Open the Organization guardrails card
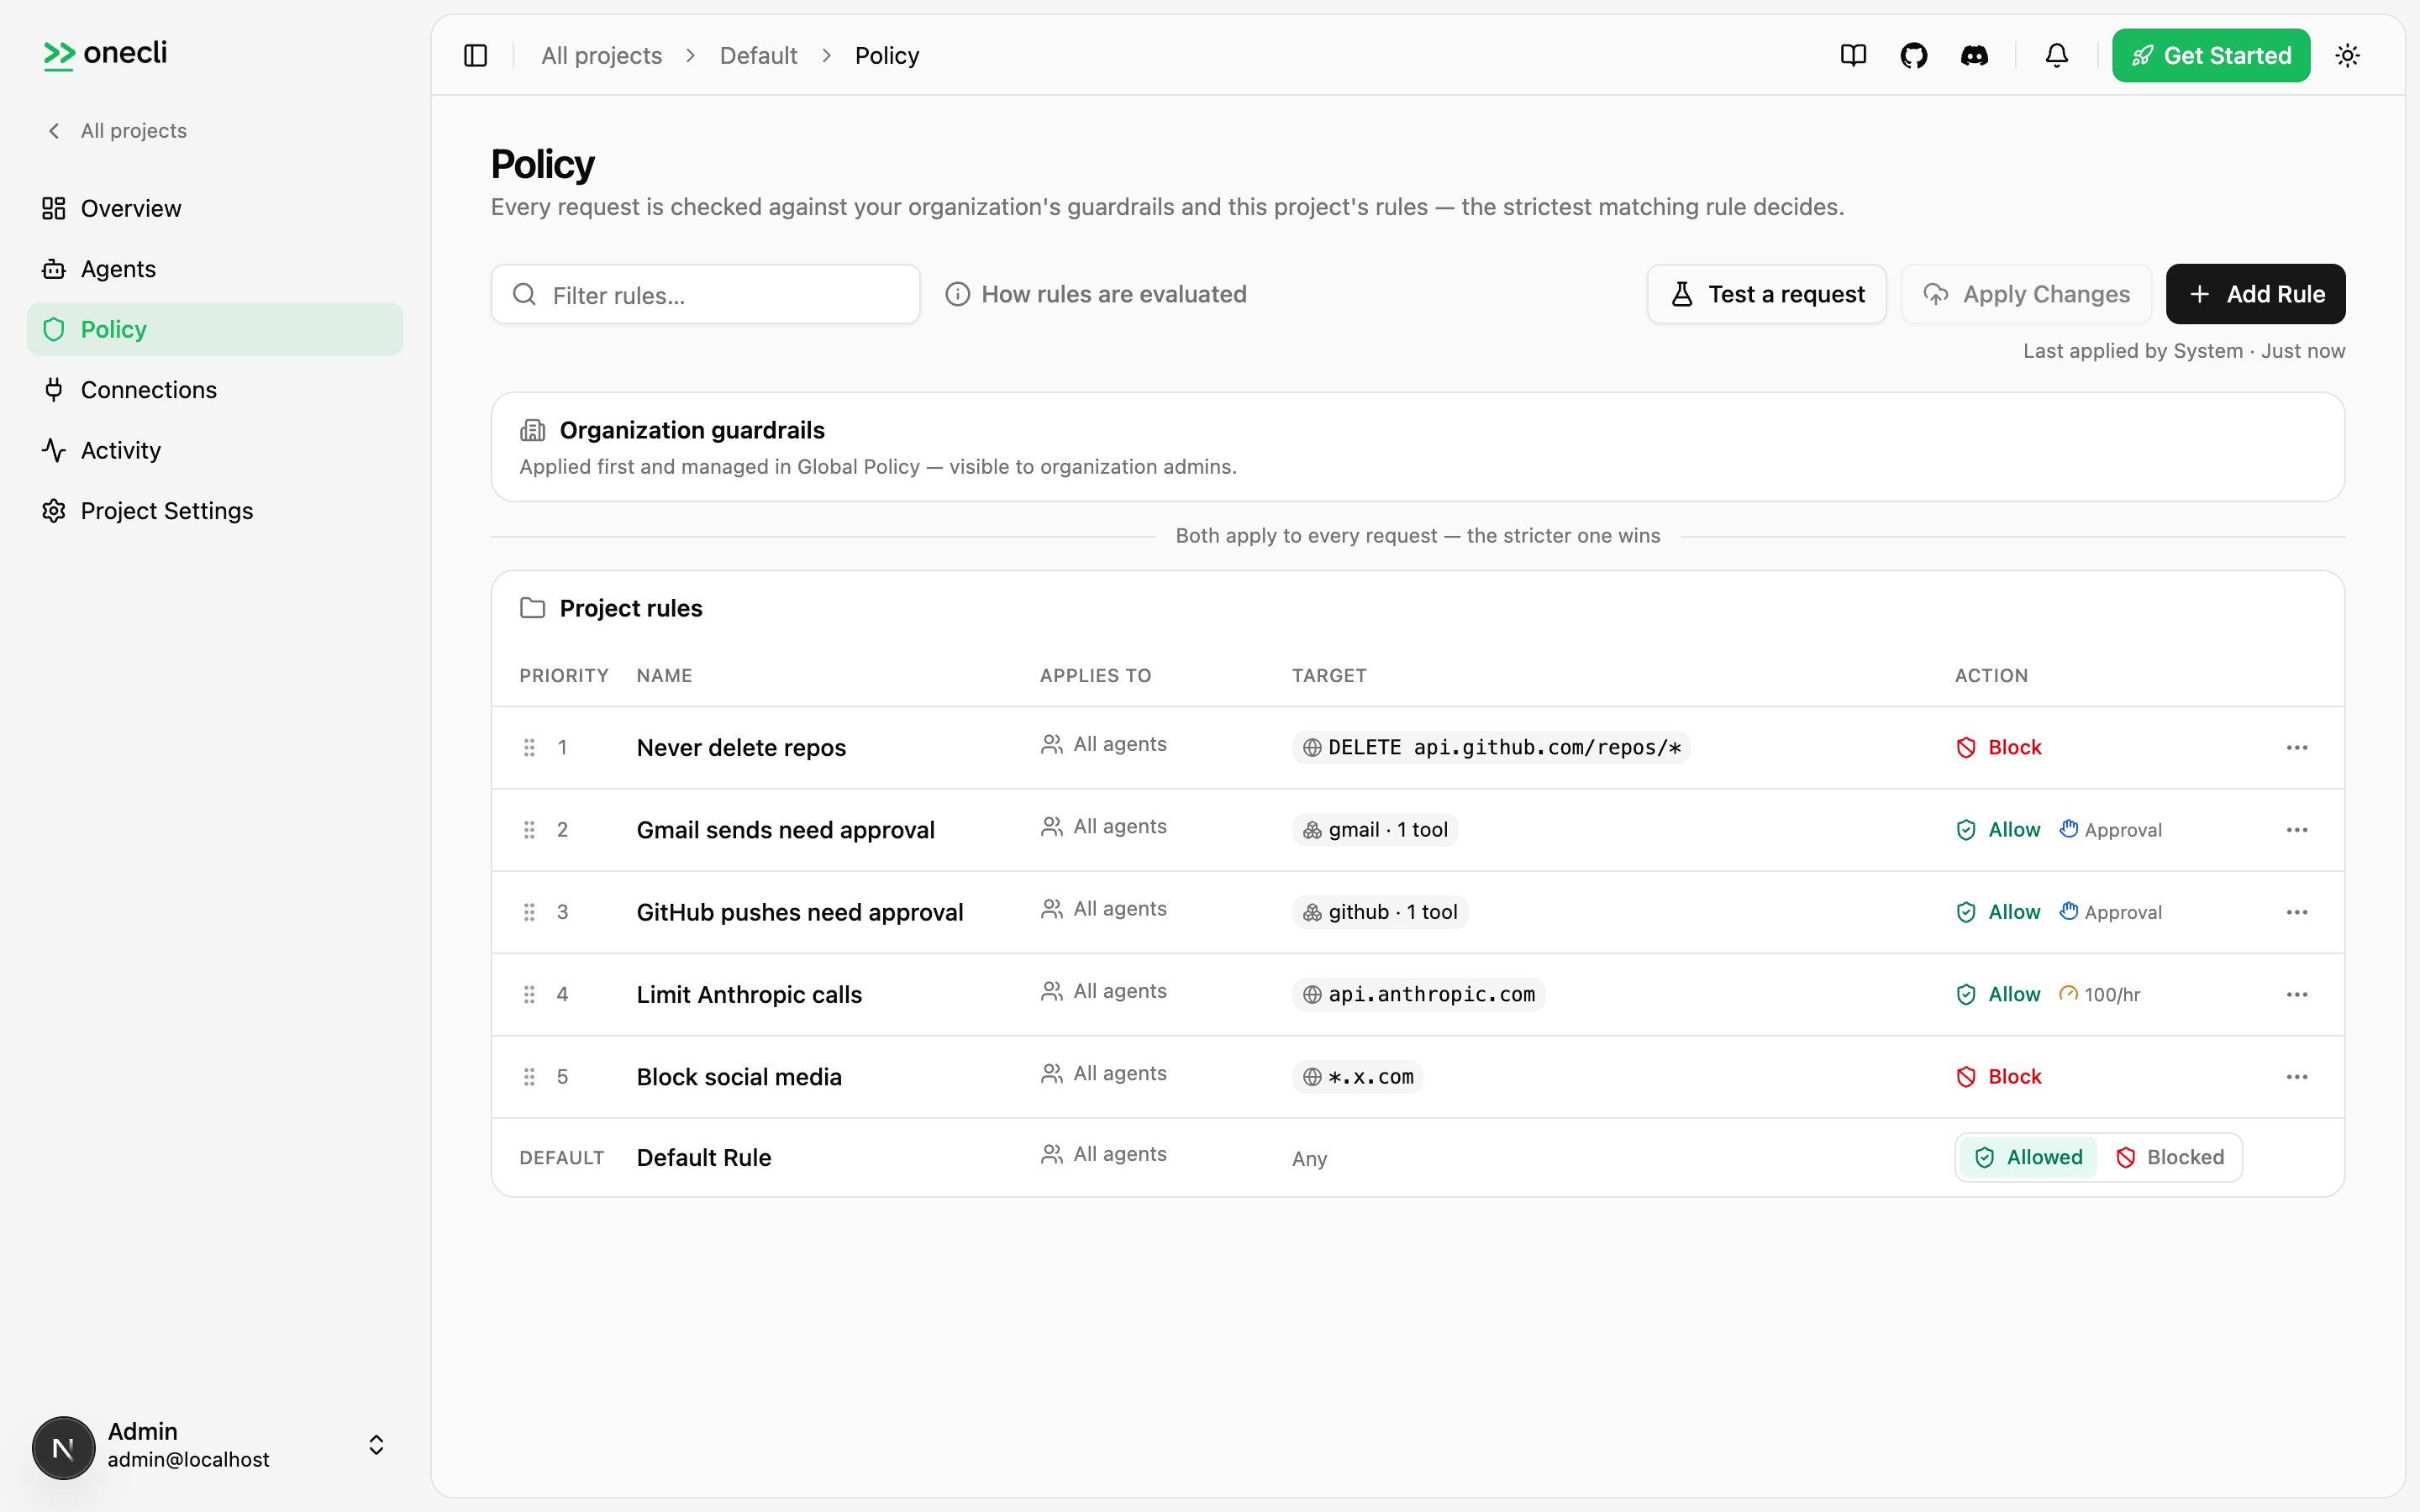Screen dimensions: 2420x1512 tap(1418, 447)
